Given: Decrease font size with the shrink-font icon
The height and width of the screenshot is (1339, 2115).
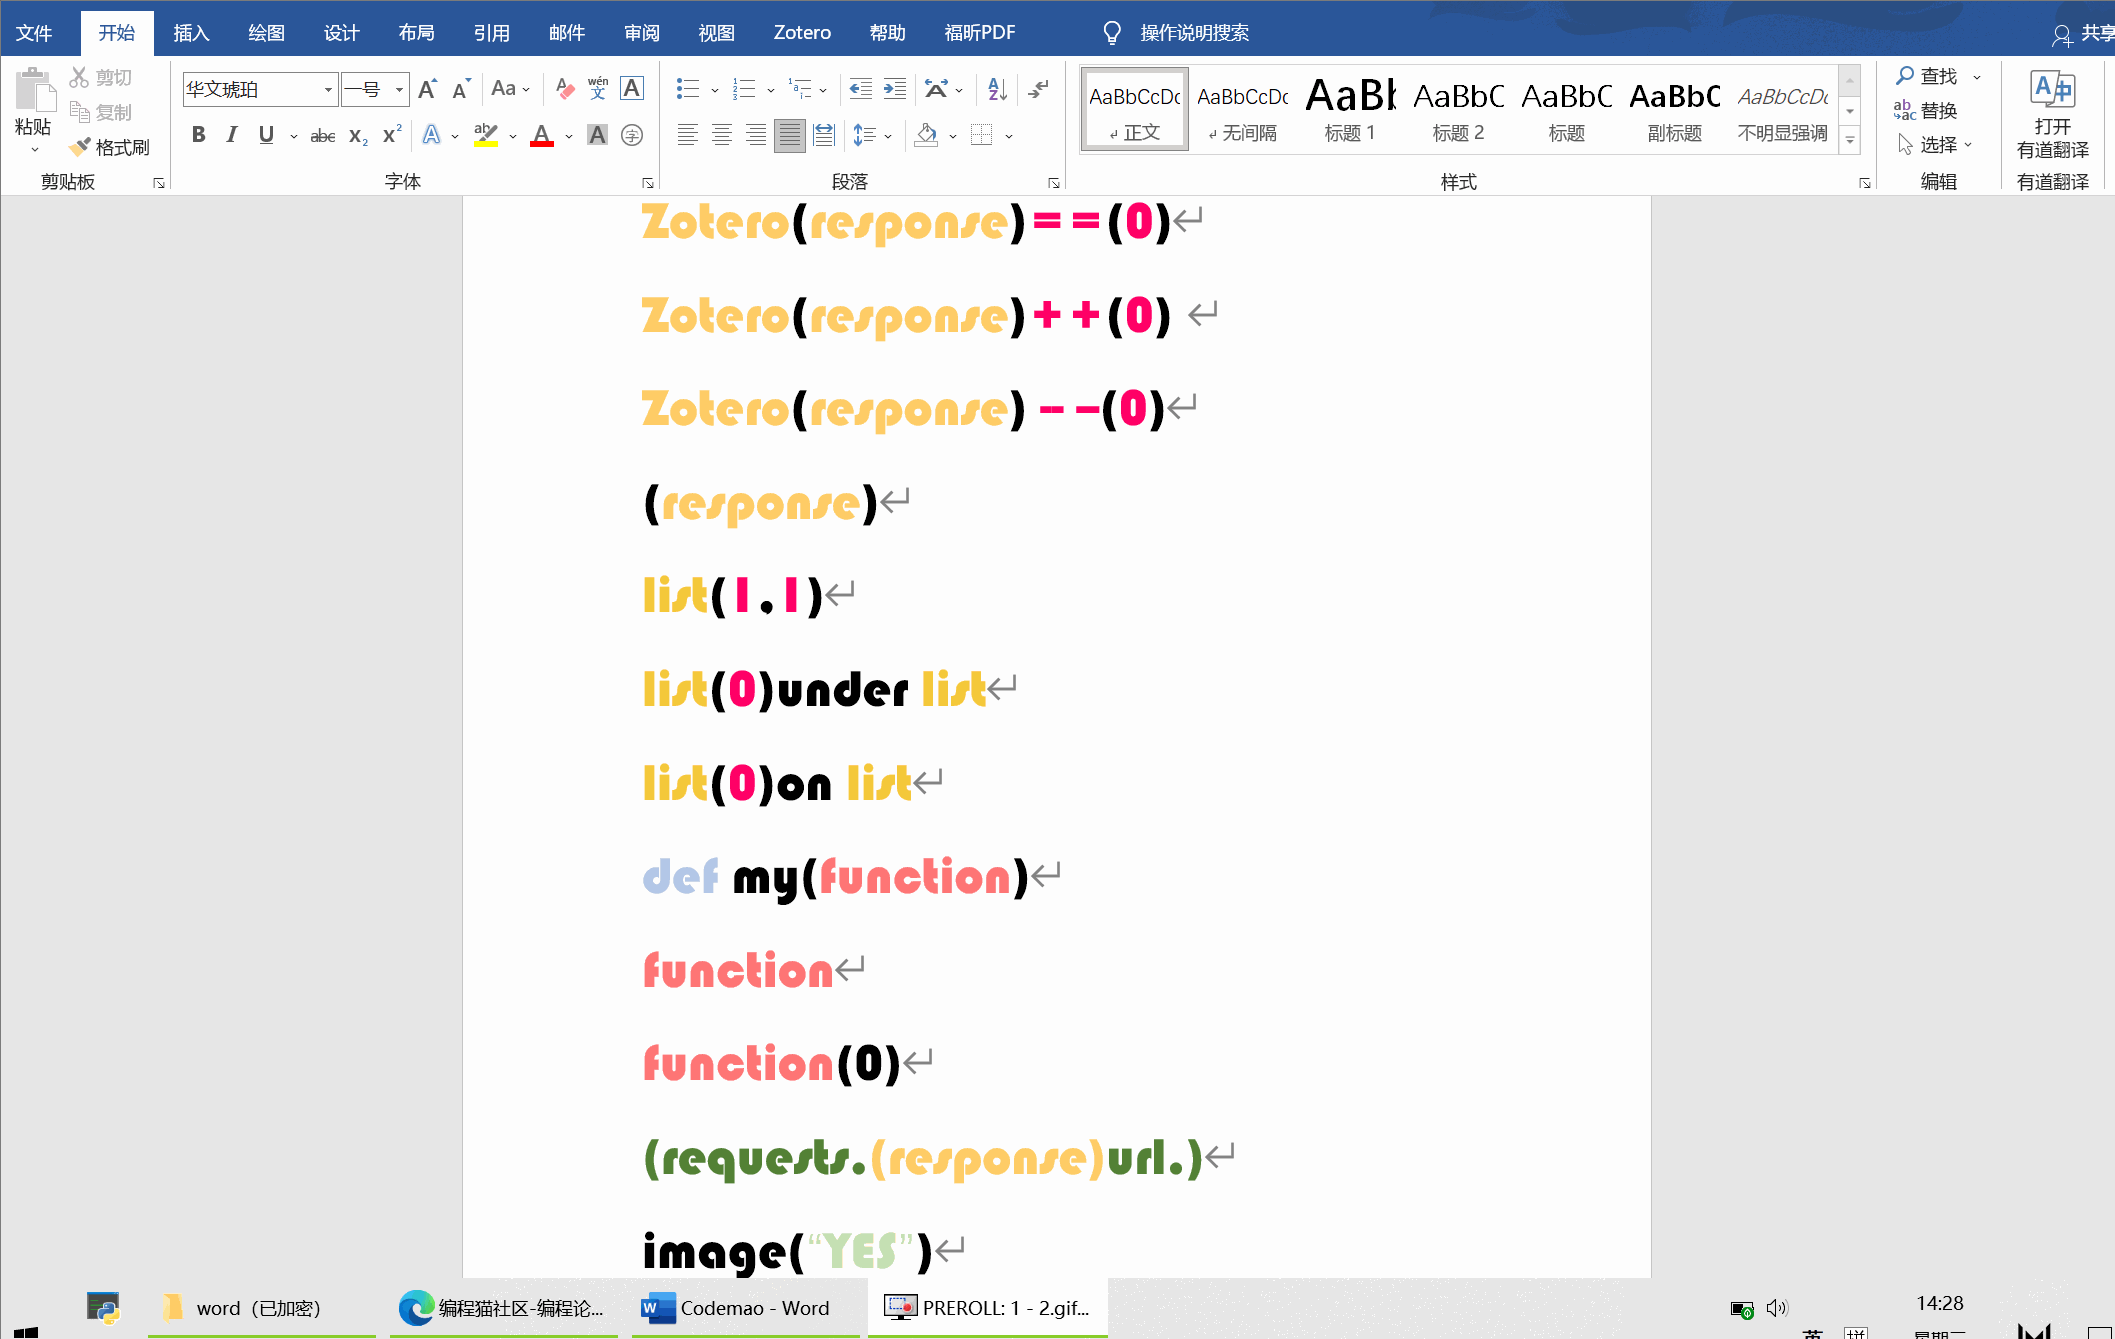Looking at the screenshot, I should (x=461, y=89).
